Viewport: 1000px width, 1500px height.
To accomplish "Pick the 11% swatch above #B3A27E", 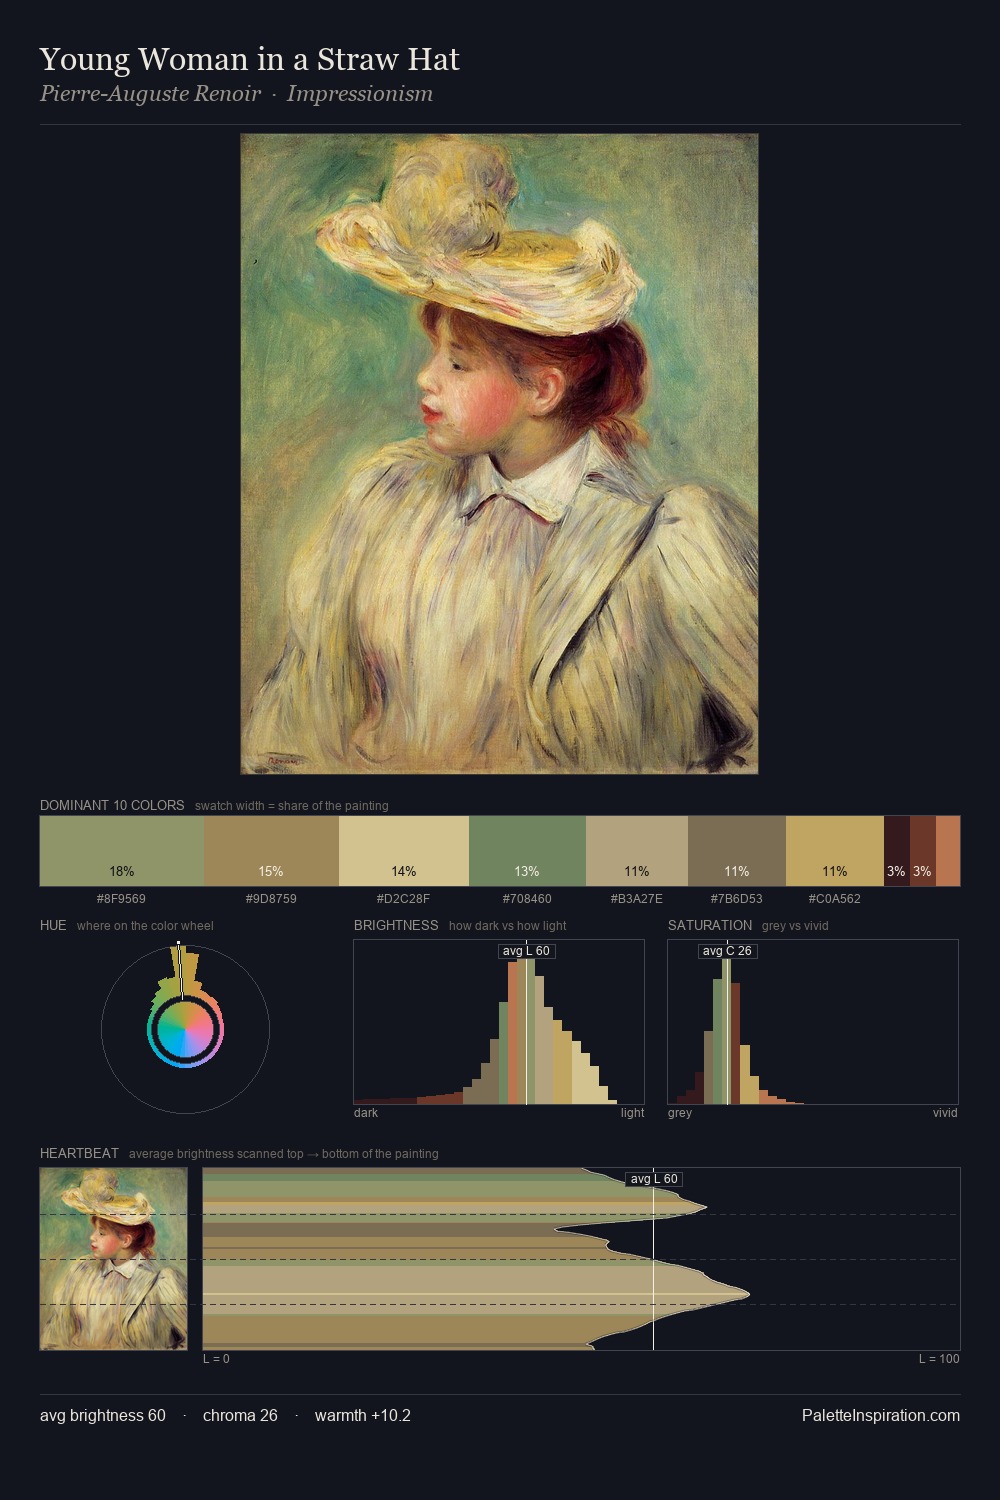I will coord(637,851).
